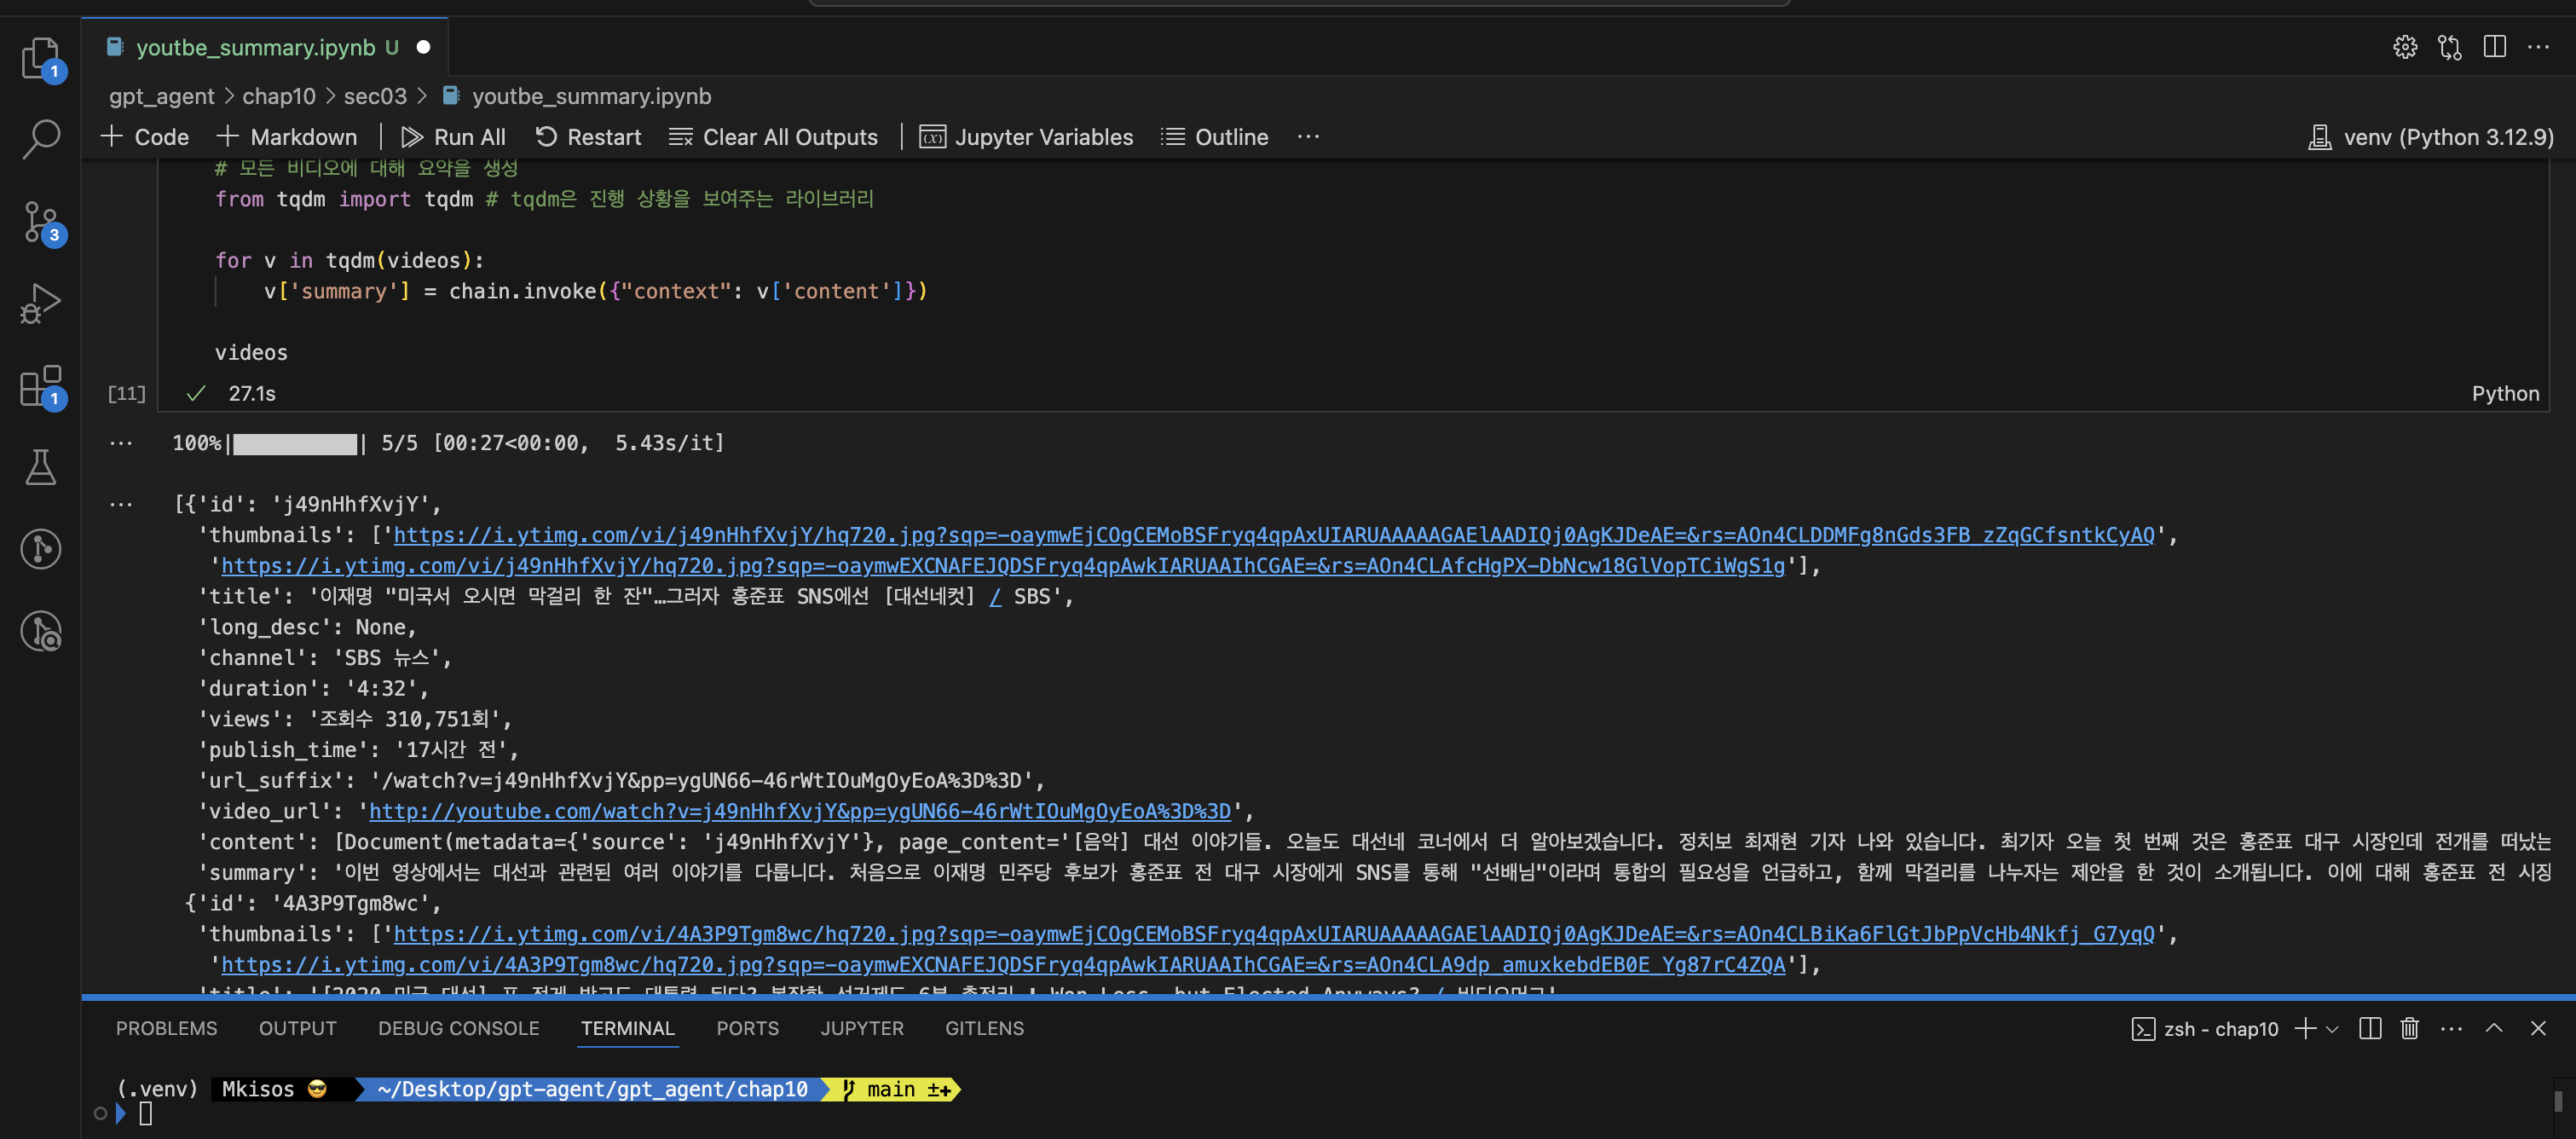Screen dimensions: 2576x1139
Task: Open the Search view icon
Action: (40, 139)
